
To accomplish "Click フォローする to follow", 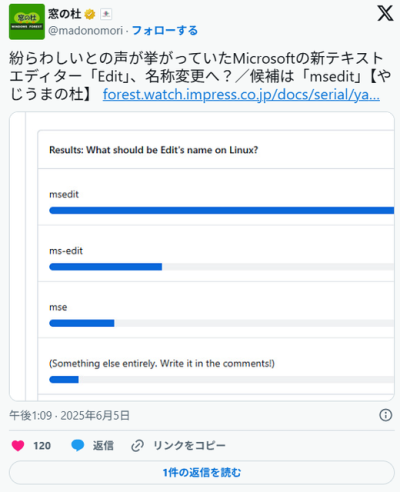I will click(165, 31).
